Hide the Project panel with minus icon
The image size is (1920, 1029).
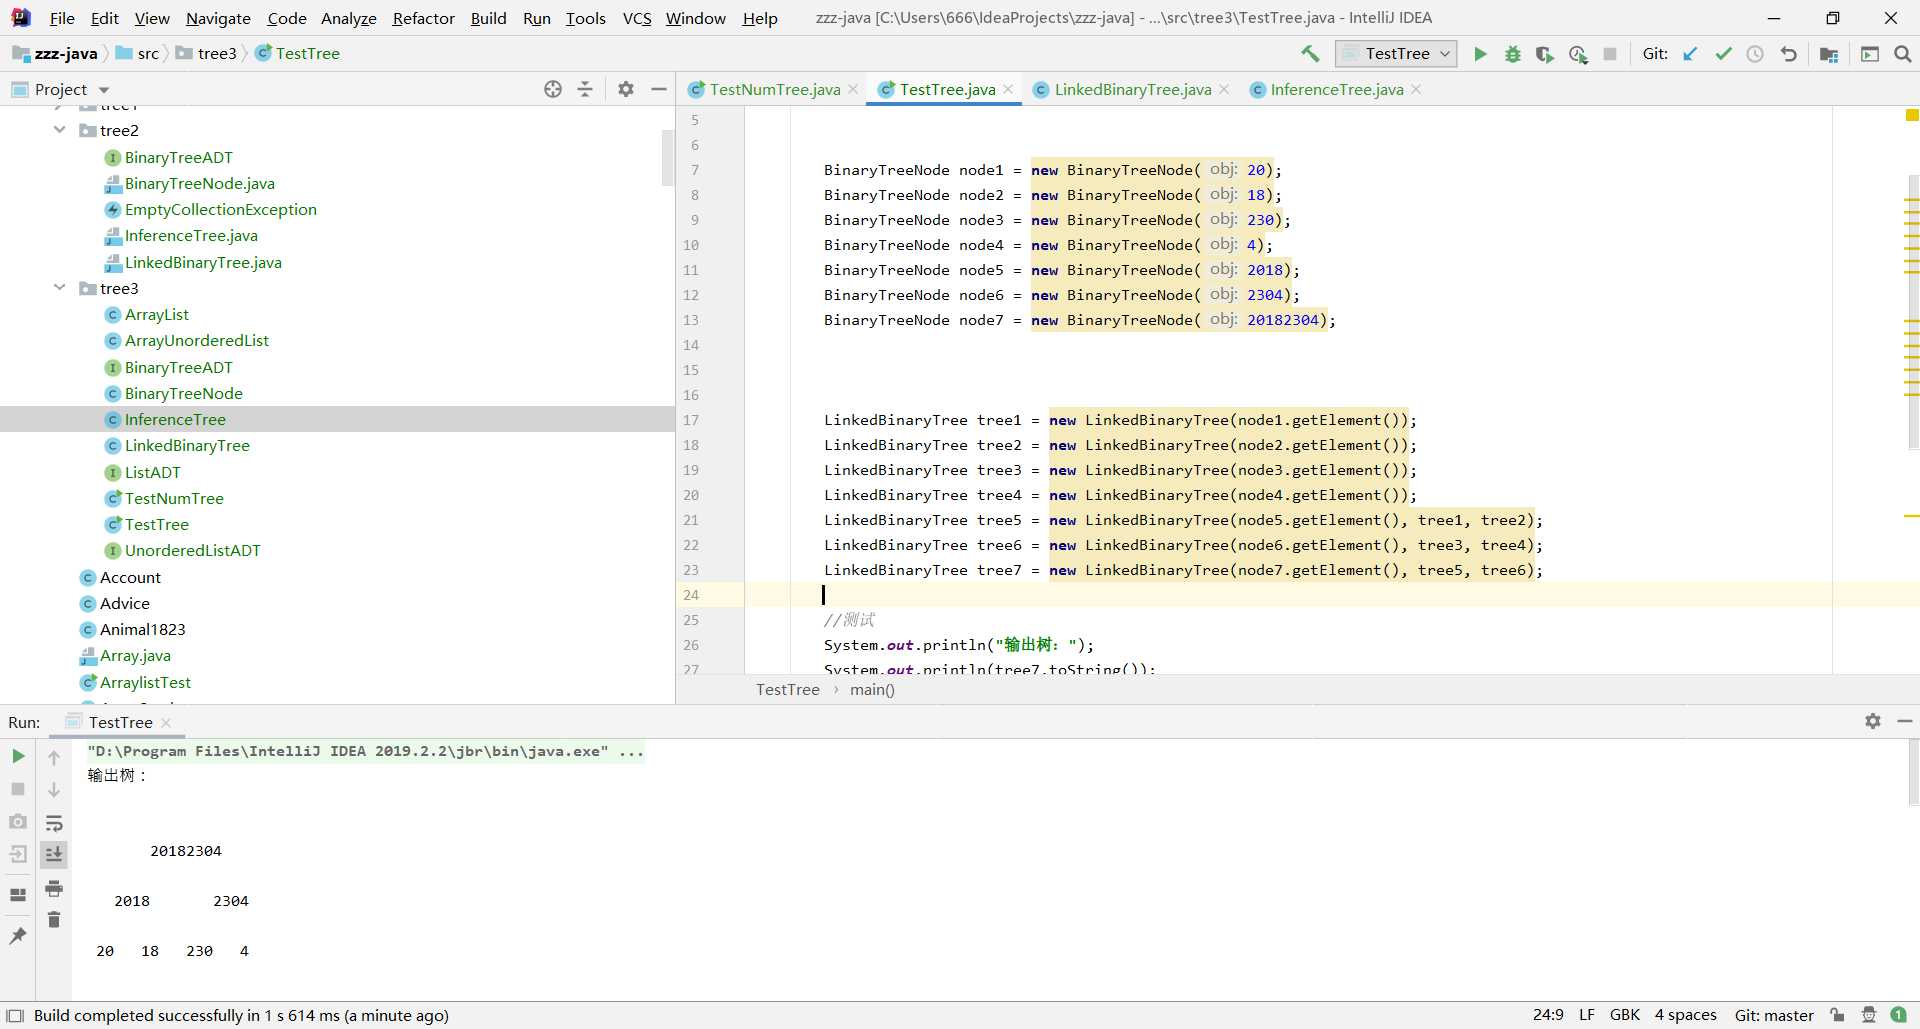point(659,89)
